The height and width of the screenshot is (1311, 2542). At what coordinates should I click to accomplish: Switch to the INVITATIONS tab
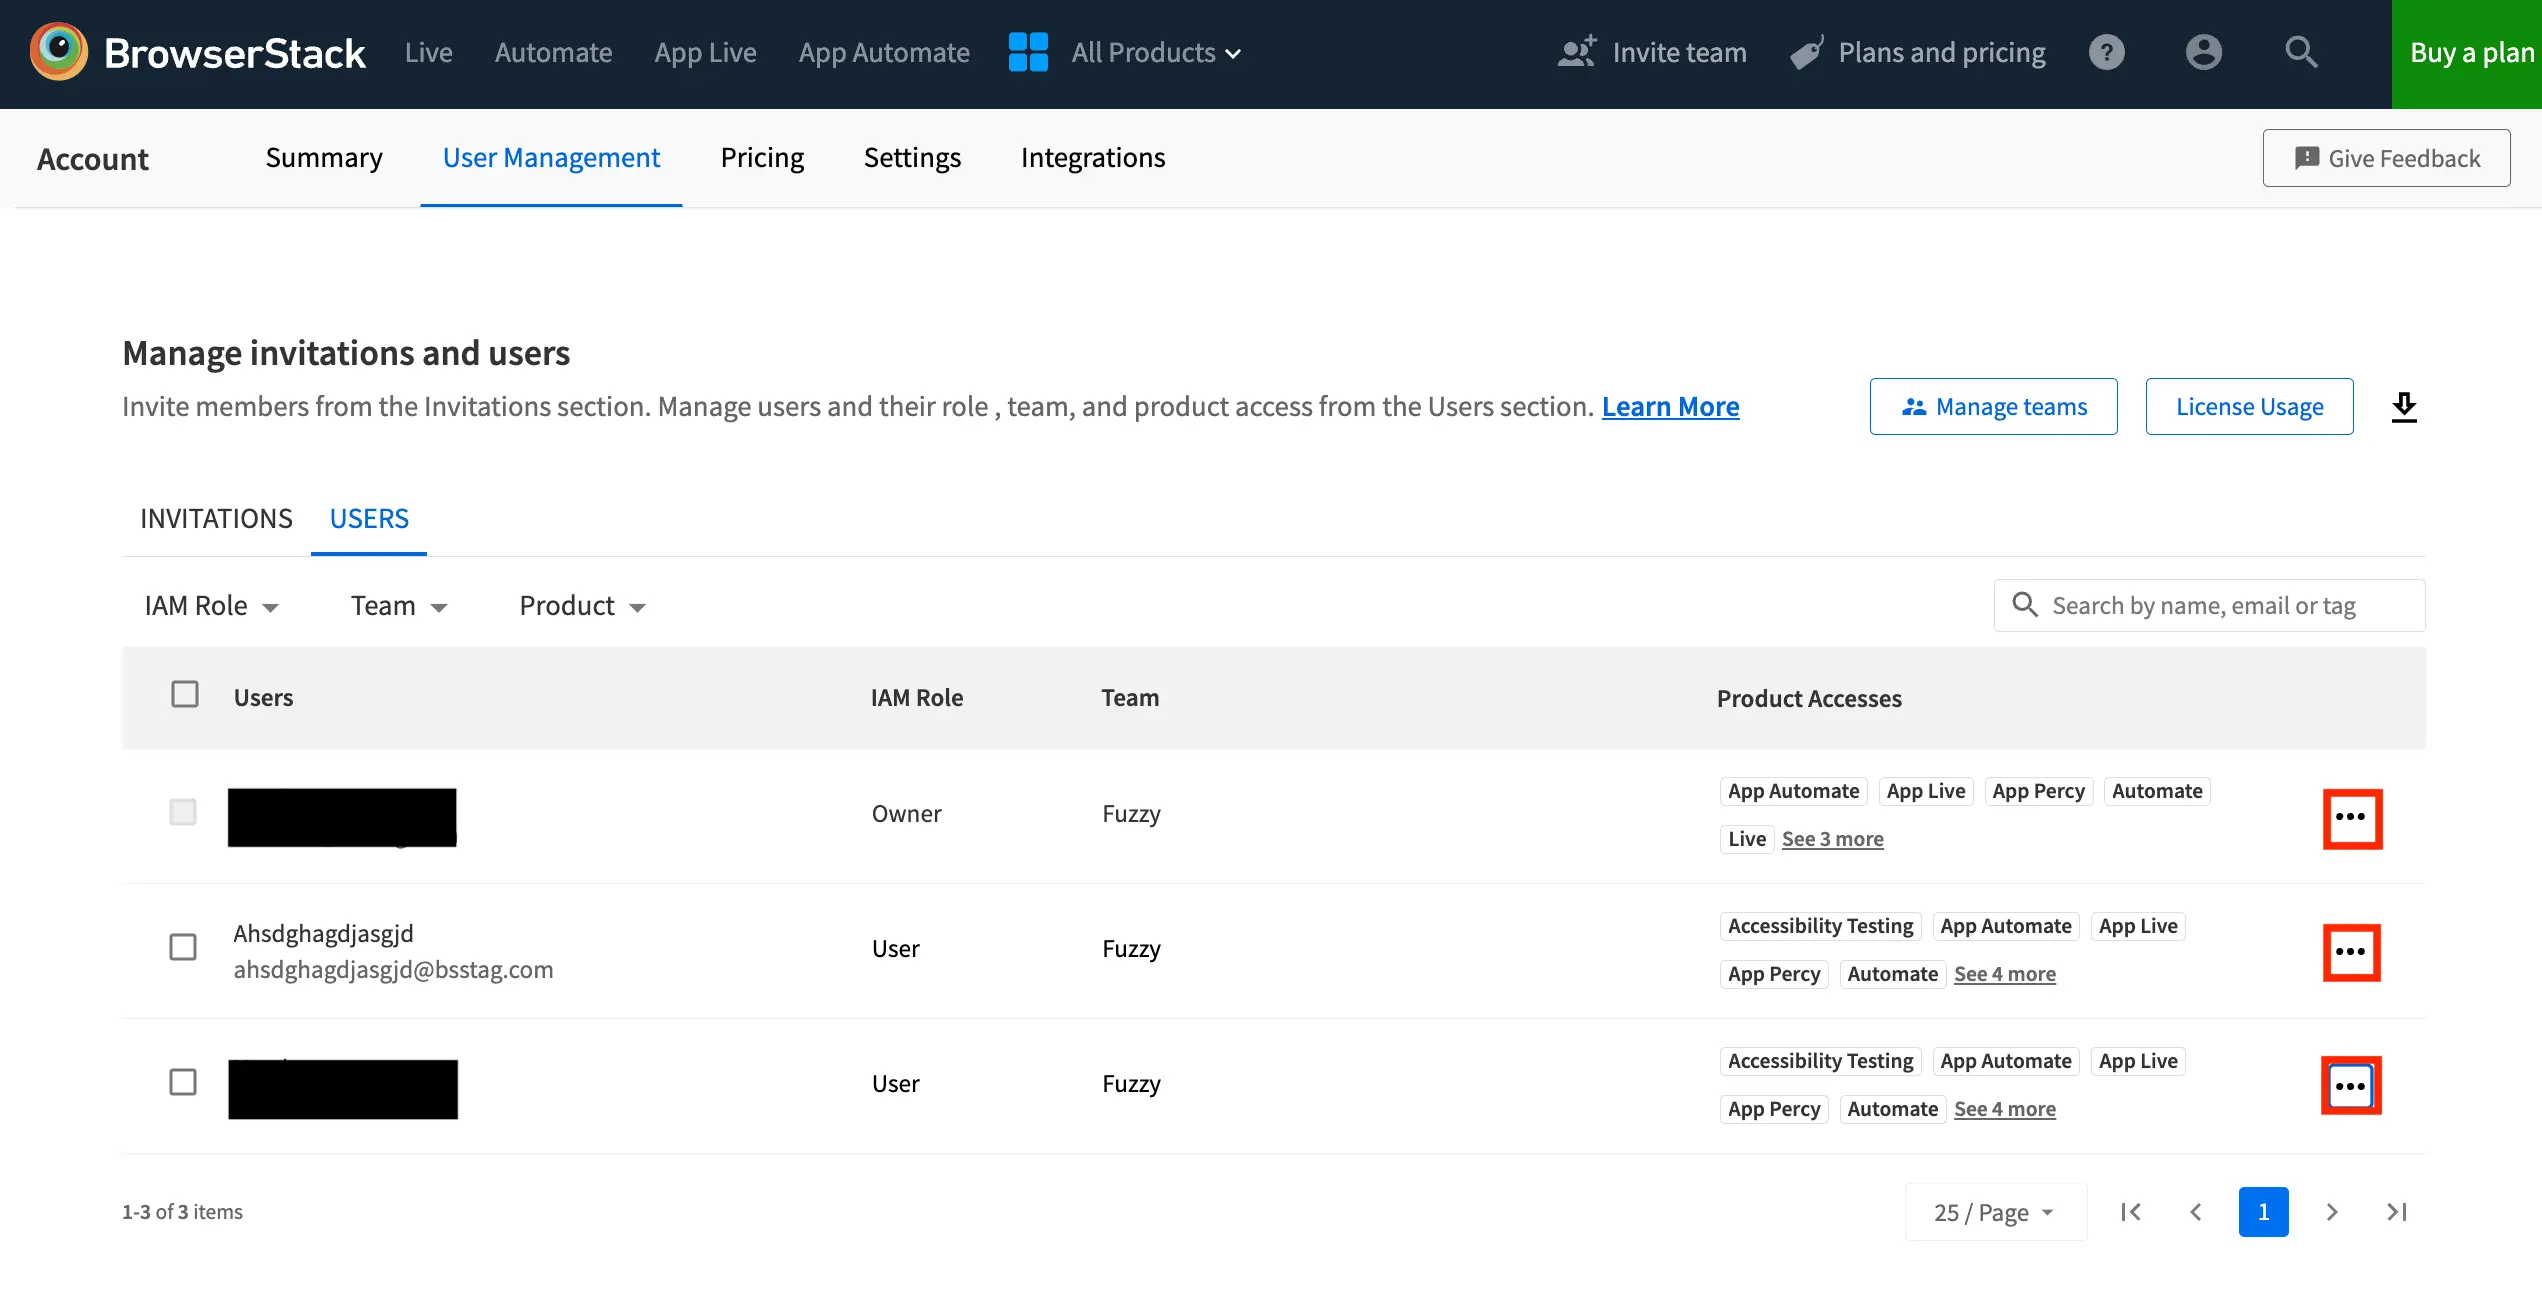pyautogui.click(x=216, y=519)
